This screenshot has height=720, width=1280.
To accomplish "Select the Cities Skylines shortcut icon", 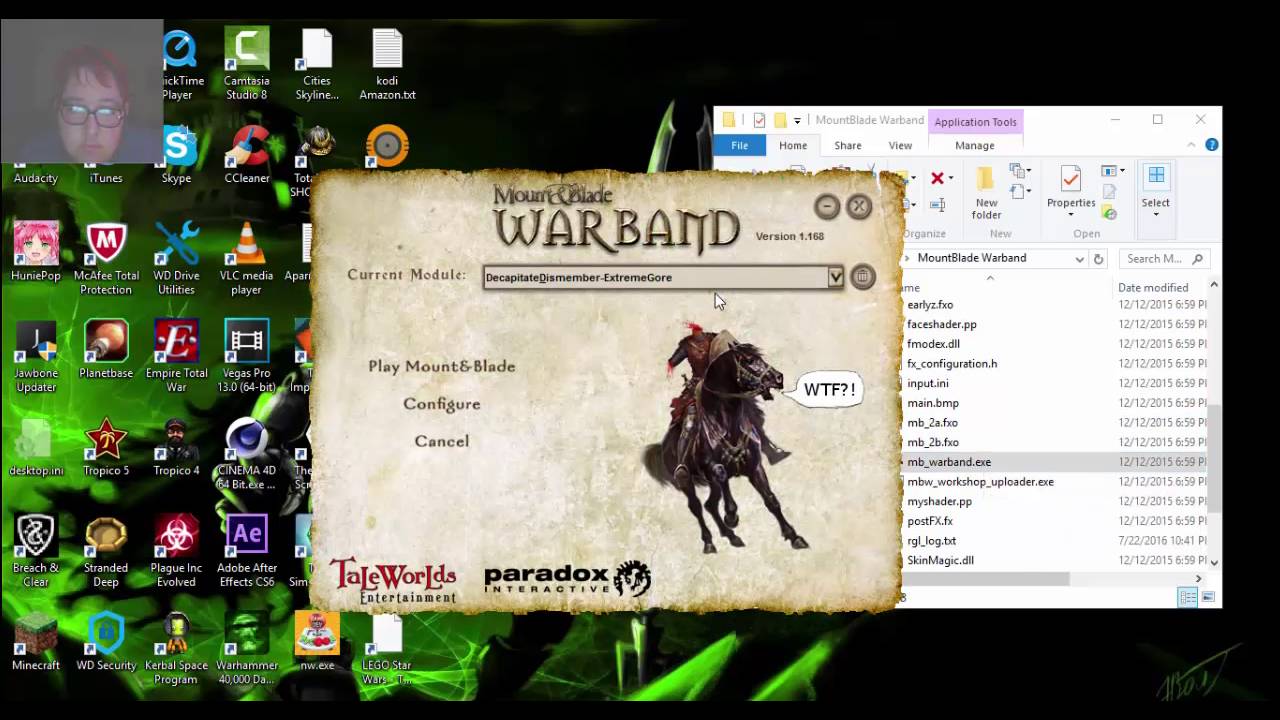I will point(317,66).
